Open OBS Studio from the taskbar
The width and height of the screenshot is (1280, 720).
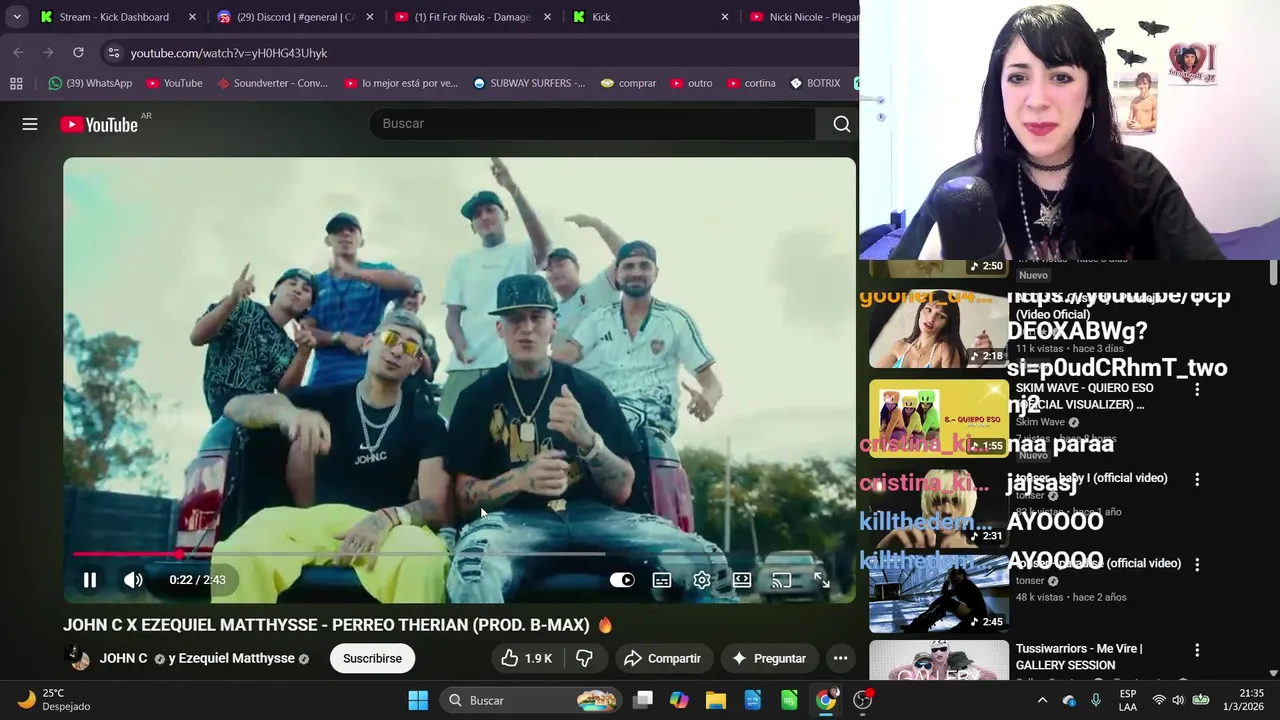pyautogui.click(x=863, y=700)
